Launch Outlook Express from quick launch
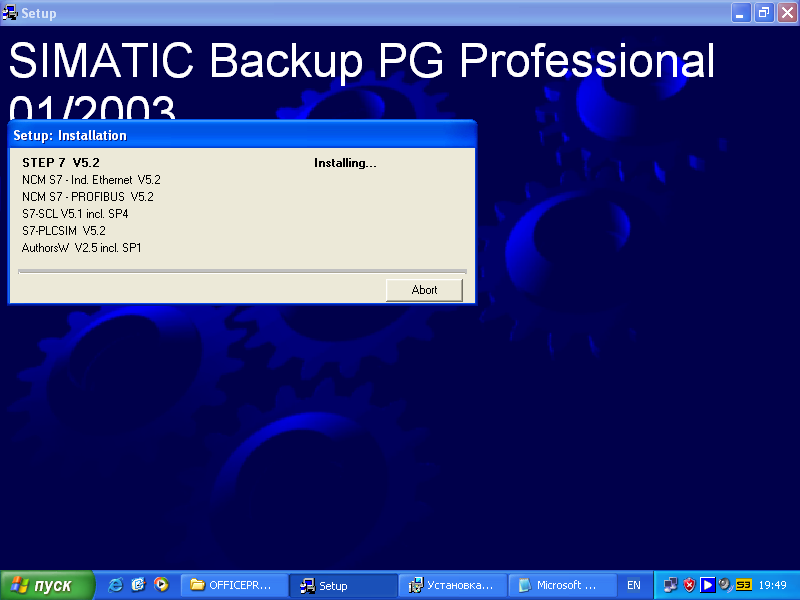This screenshot has width=800, height=600. pyautogui.click(x=138, y=585)
